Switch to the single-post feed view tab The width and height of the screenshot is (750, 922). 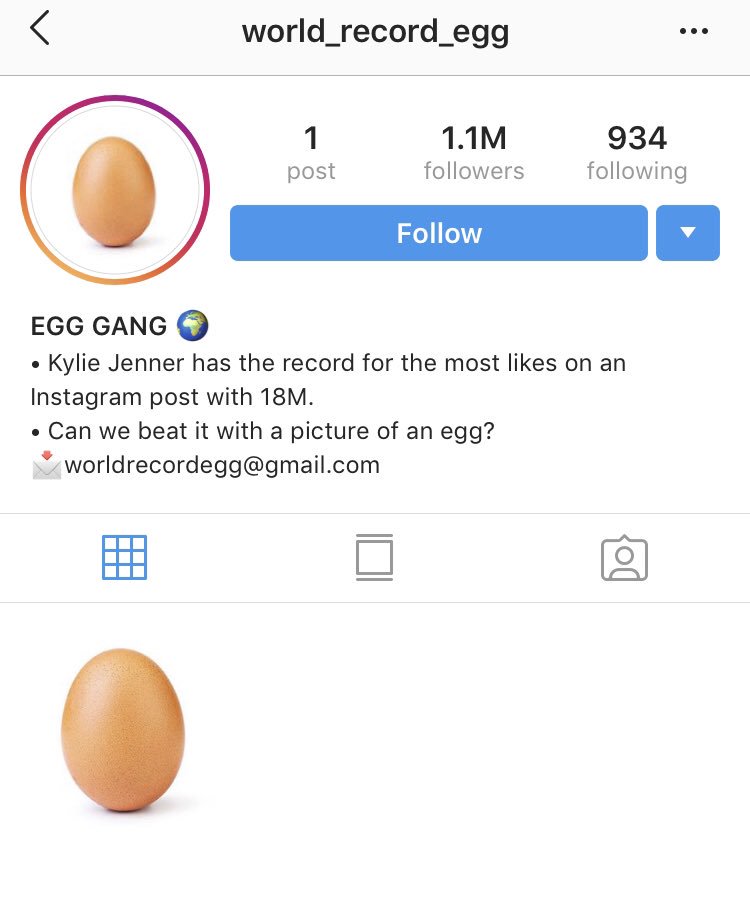click(x=374, y=557)
